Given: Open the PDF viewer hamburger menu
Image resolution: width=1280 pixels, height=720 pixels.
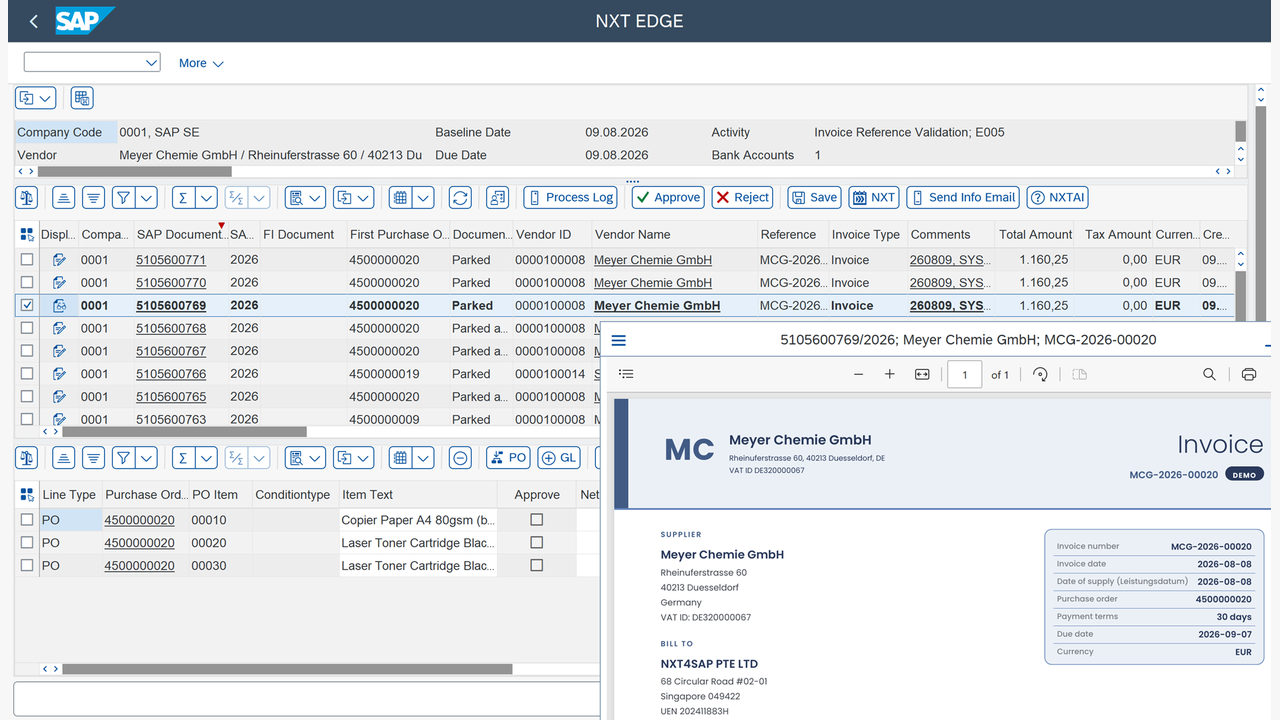Looking at the screenshot, I should (619, 340).
